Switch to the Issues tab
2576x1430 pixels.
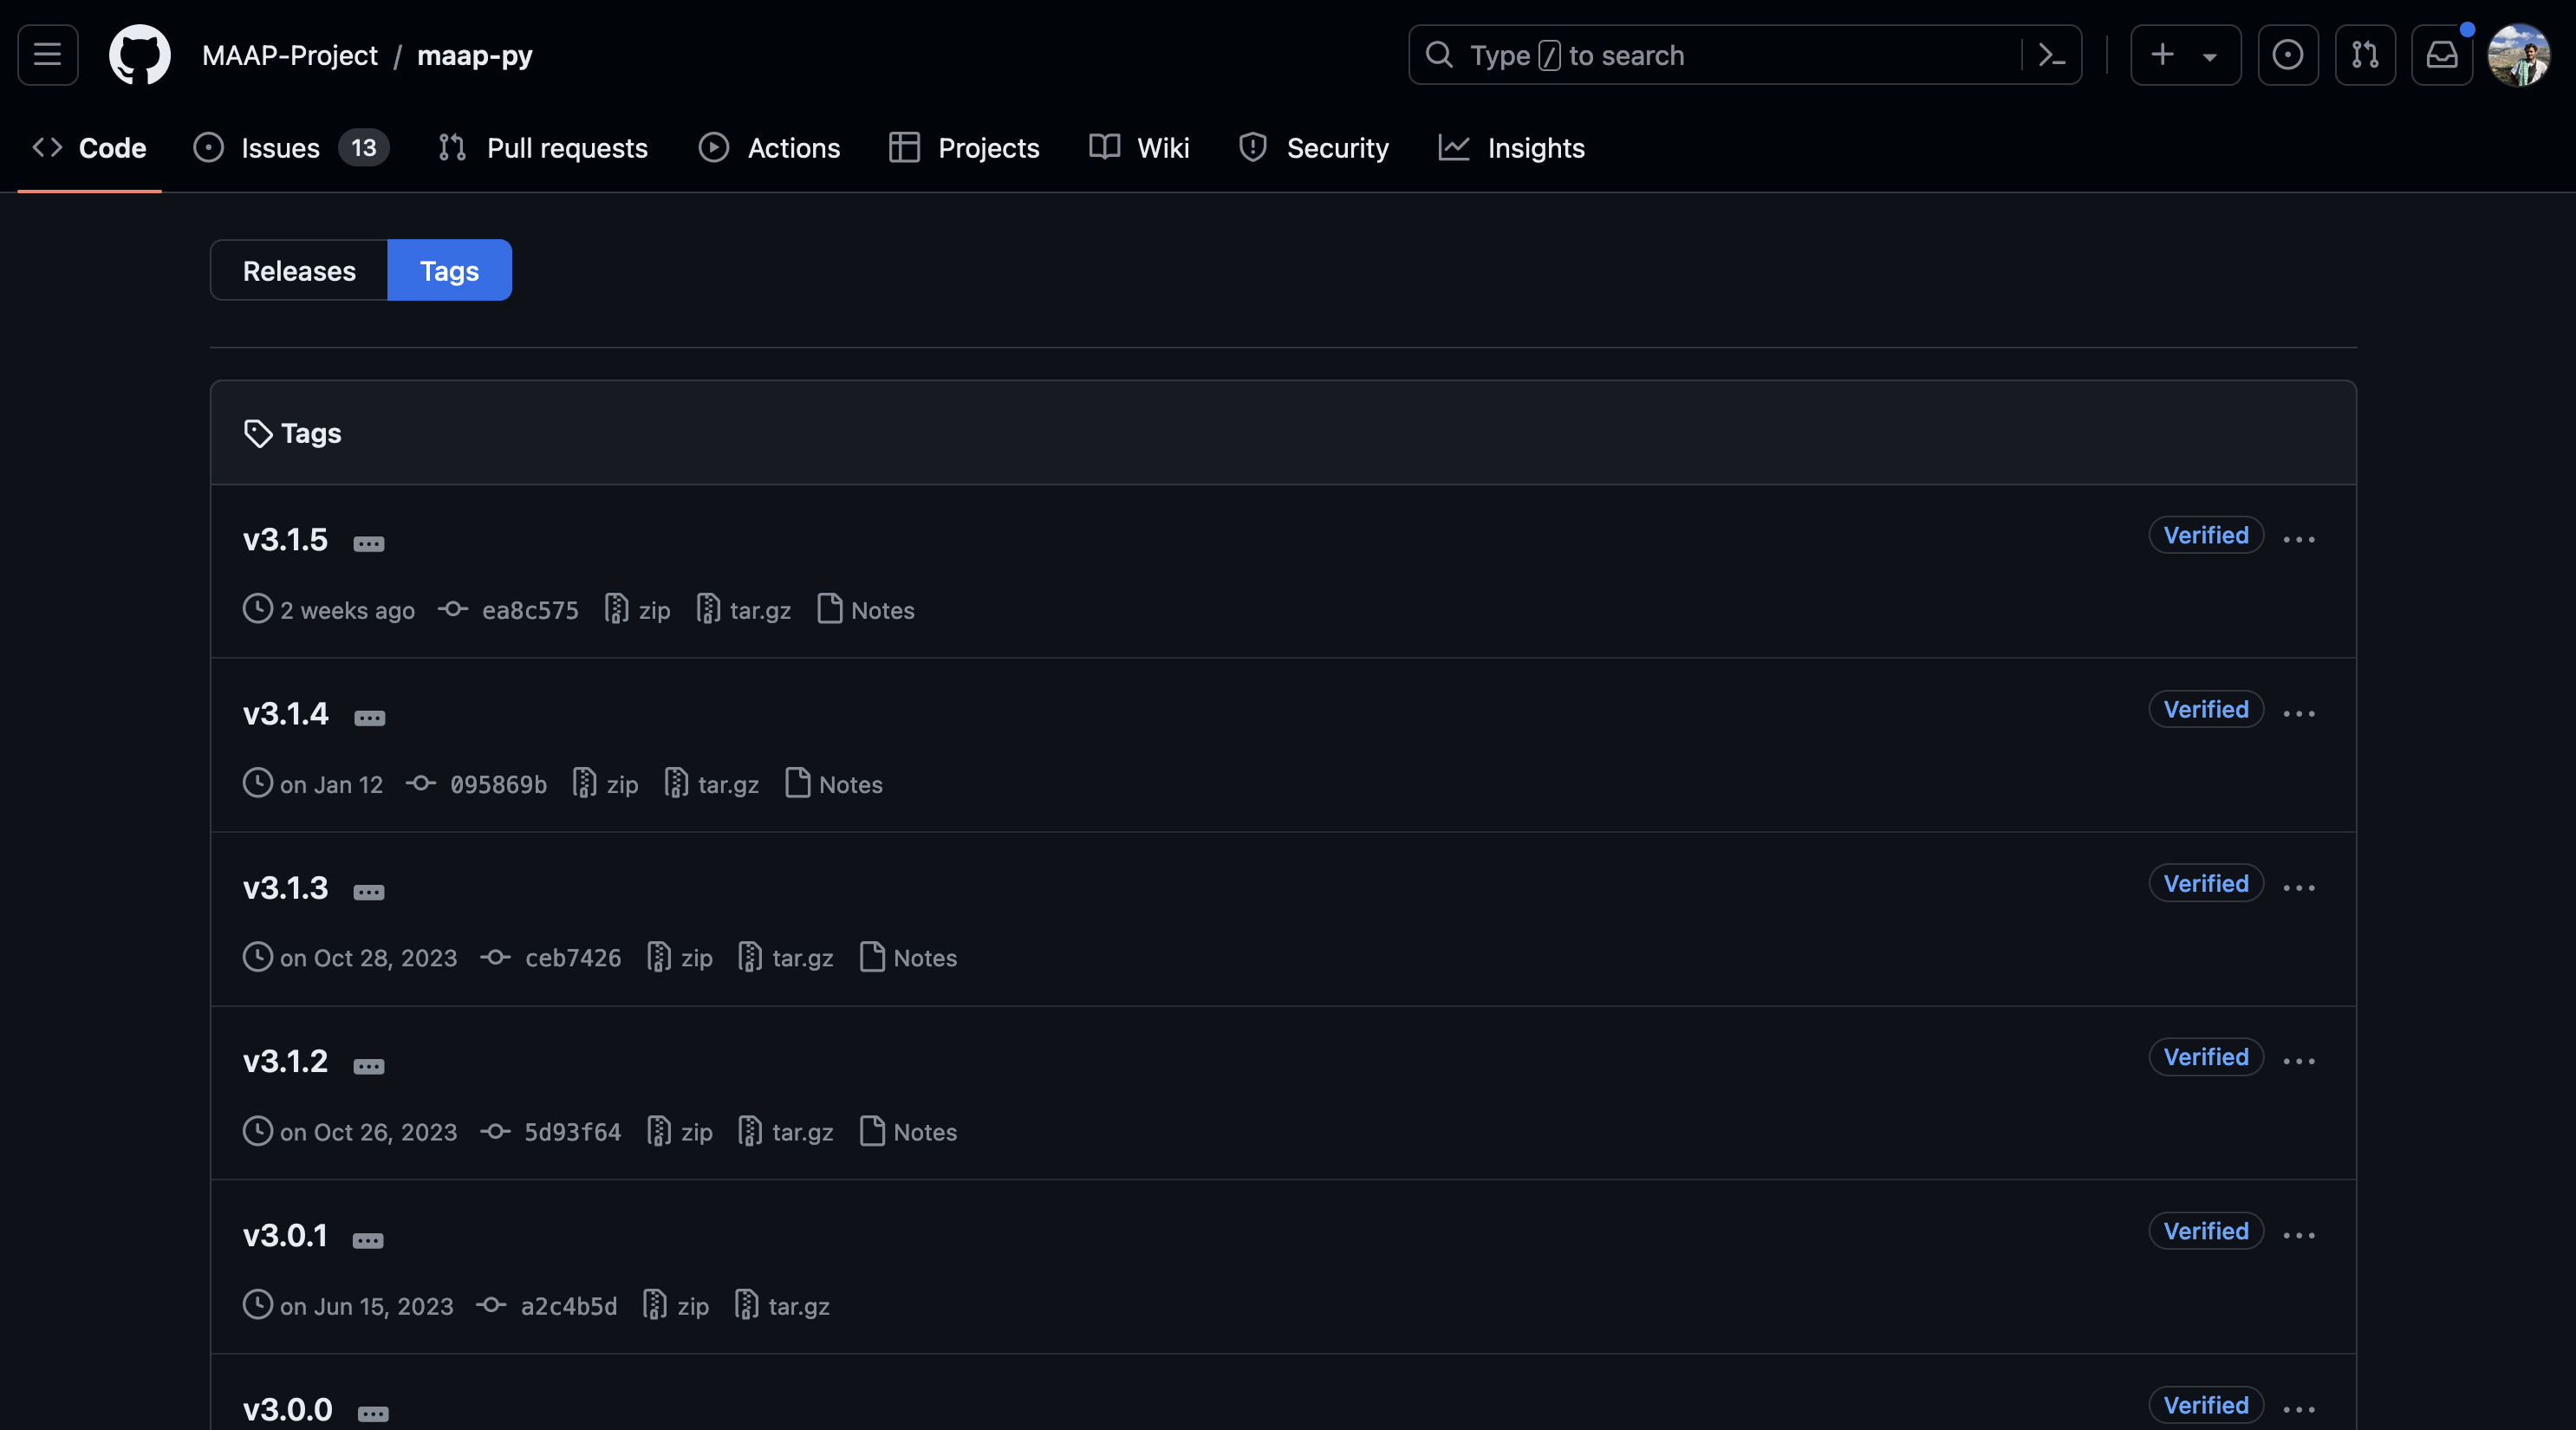pos(291,148)
